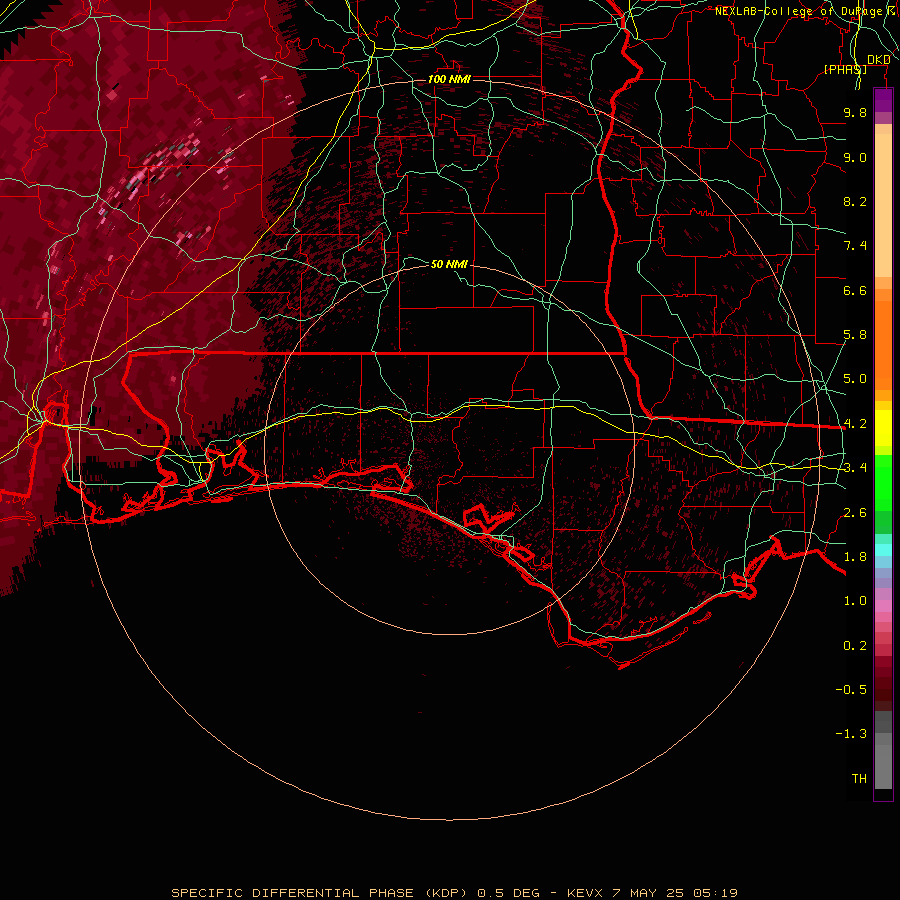Click the DKD product label
The image size is (900, 900).
click(878, 60)
